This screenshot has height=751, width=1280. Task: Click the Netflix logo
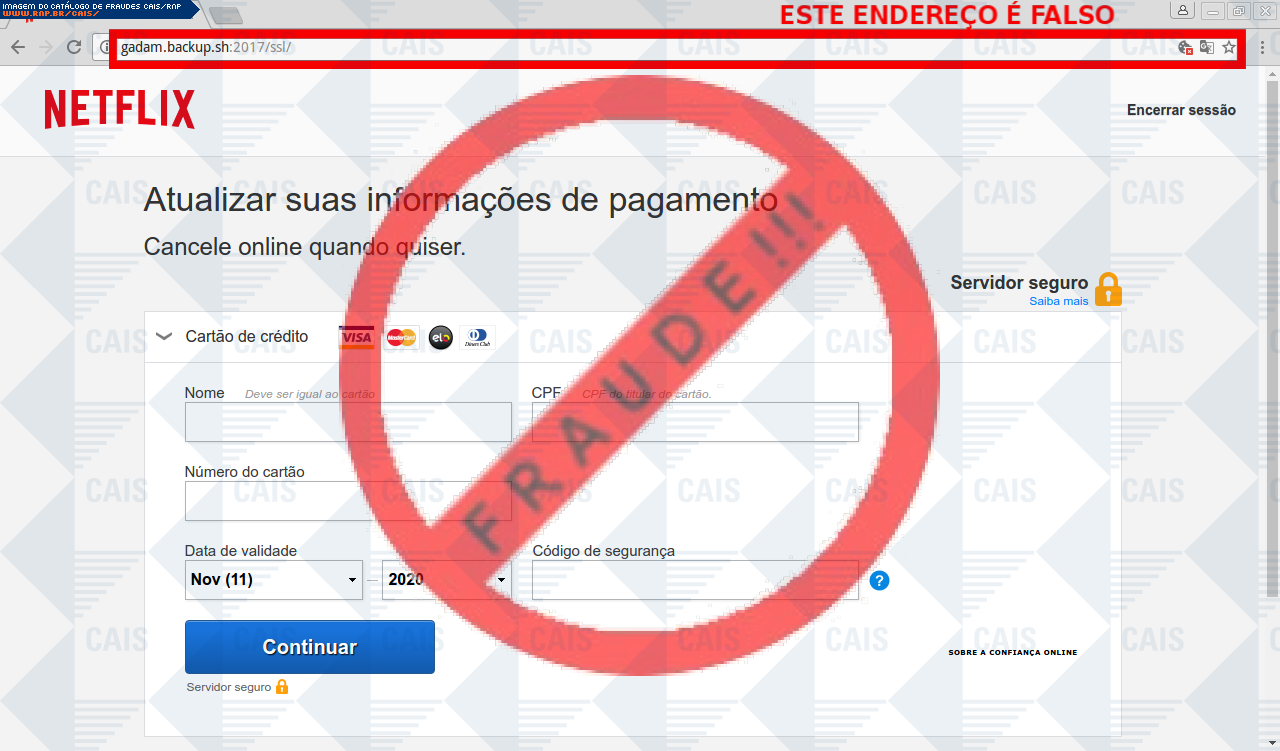click(x=120, y=110)
